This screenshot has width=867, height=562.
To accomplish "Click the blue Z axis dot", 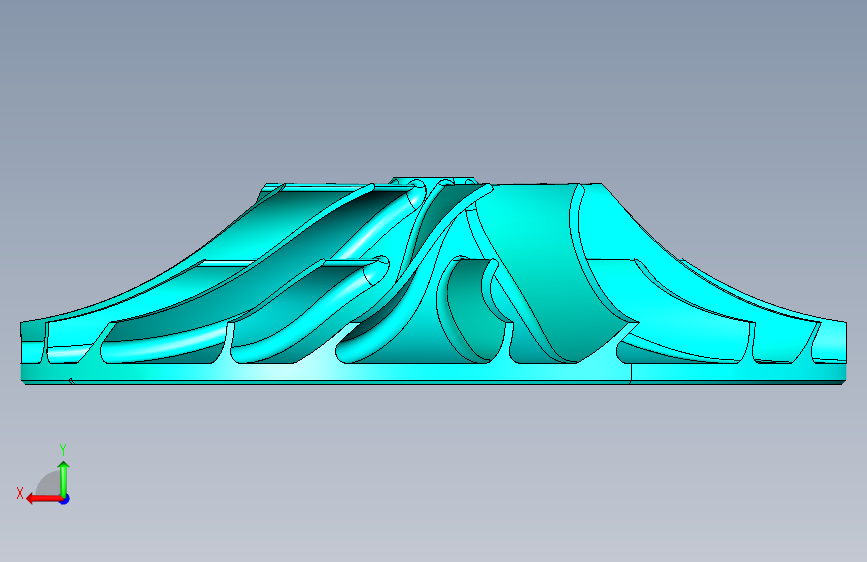I will [65, 499].
